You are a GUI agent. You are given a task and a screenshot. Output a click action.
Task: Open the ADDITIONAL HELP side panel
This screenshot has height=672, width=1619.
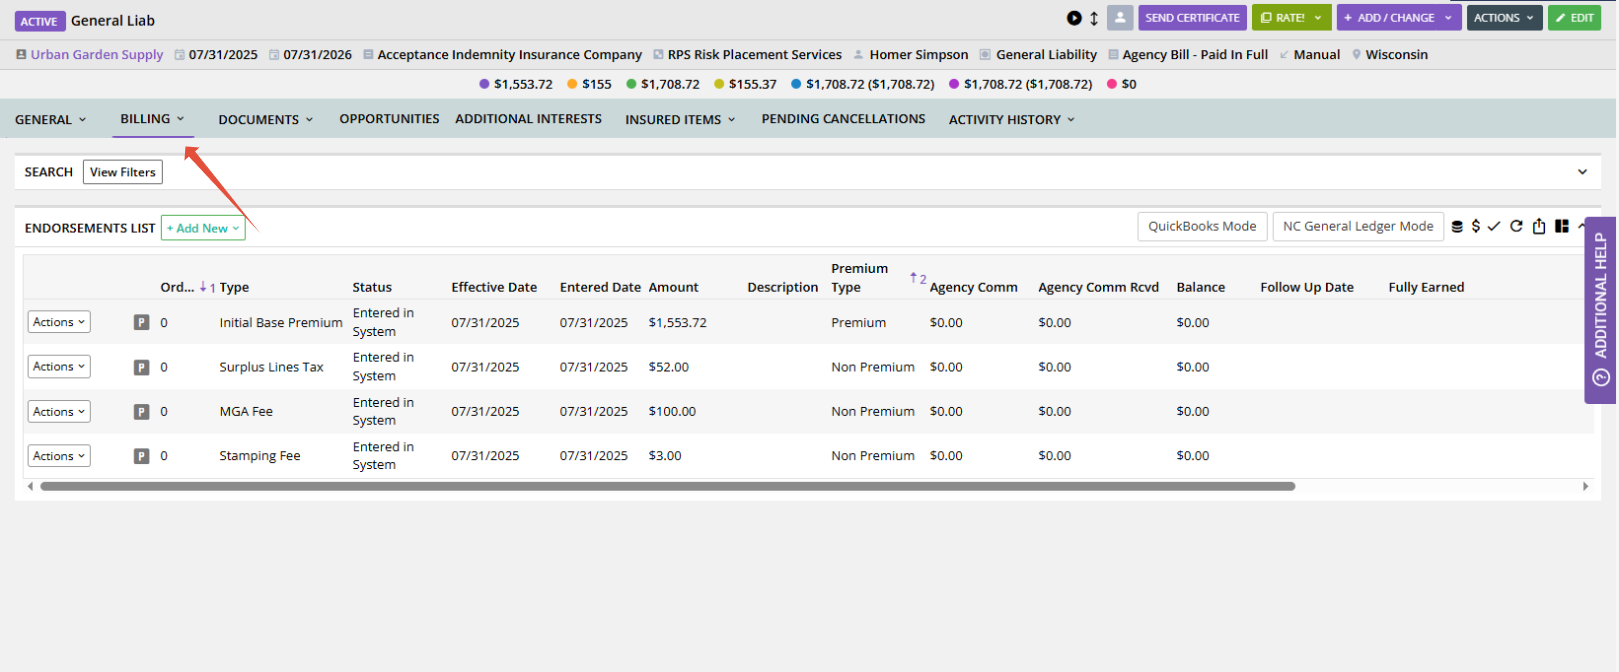click(x=1600, y=310)
